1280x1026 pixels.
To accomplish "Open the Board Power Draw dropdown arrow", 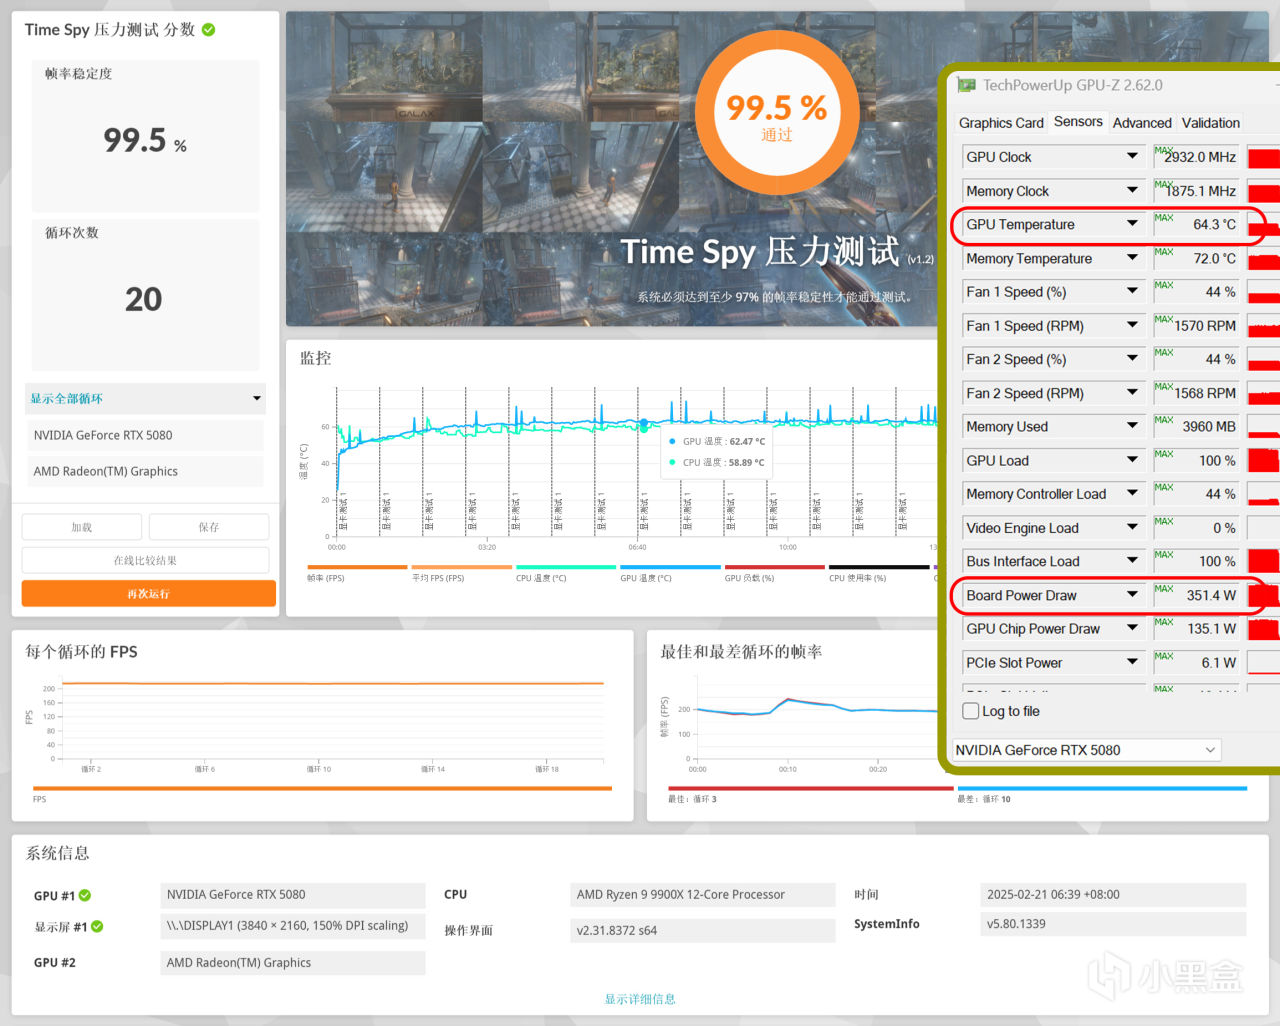I will (1132, 595).
